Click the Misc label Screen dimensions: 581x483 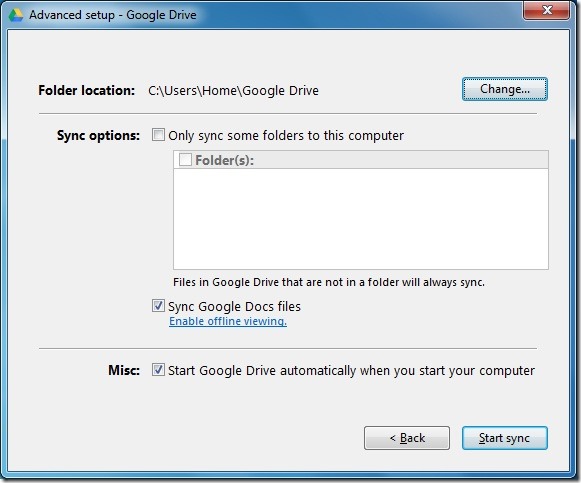[124, 370]
